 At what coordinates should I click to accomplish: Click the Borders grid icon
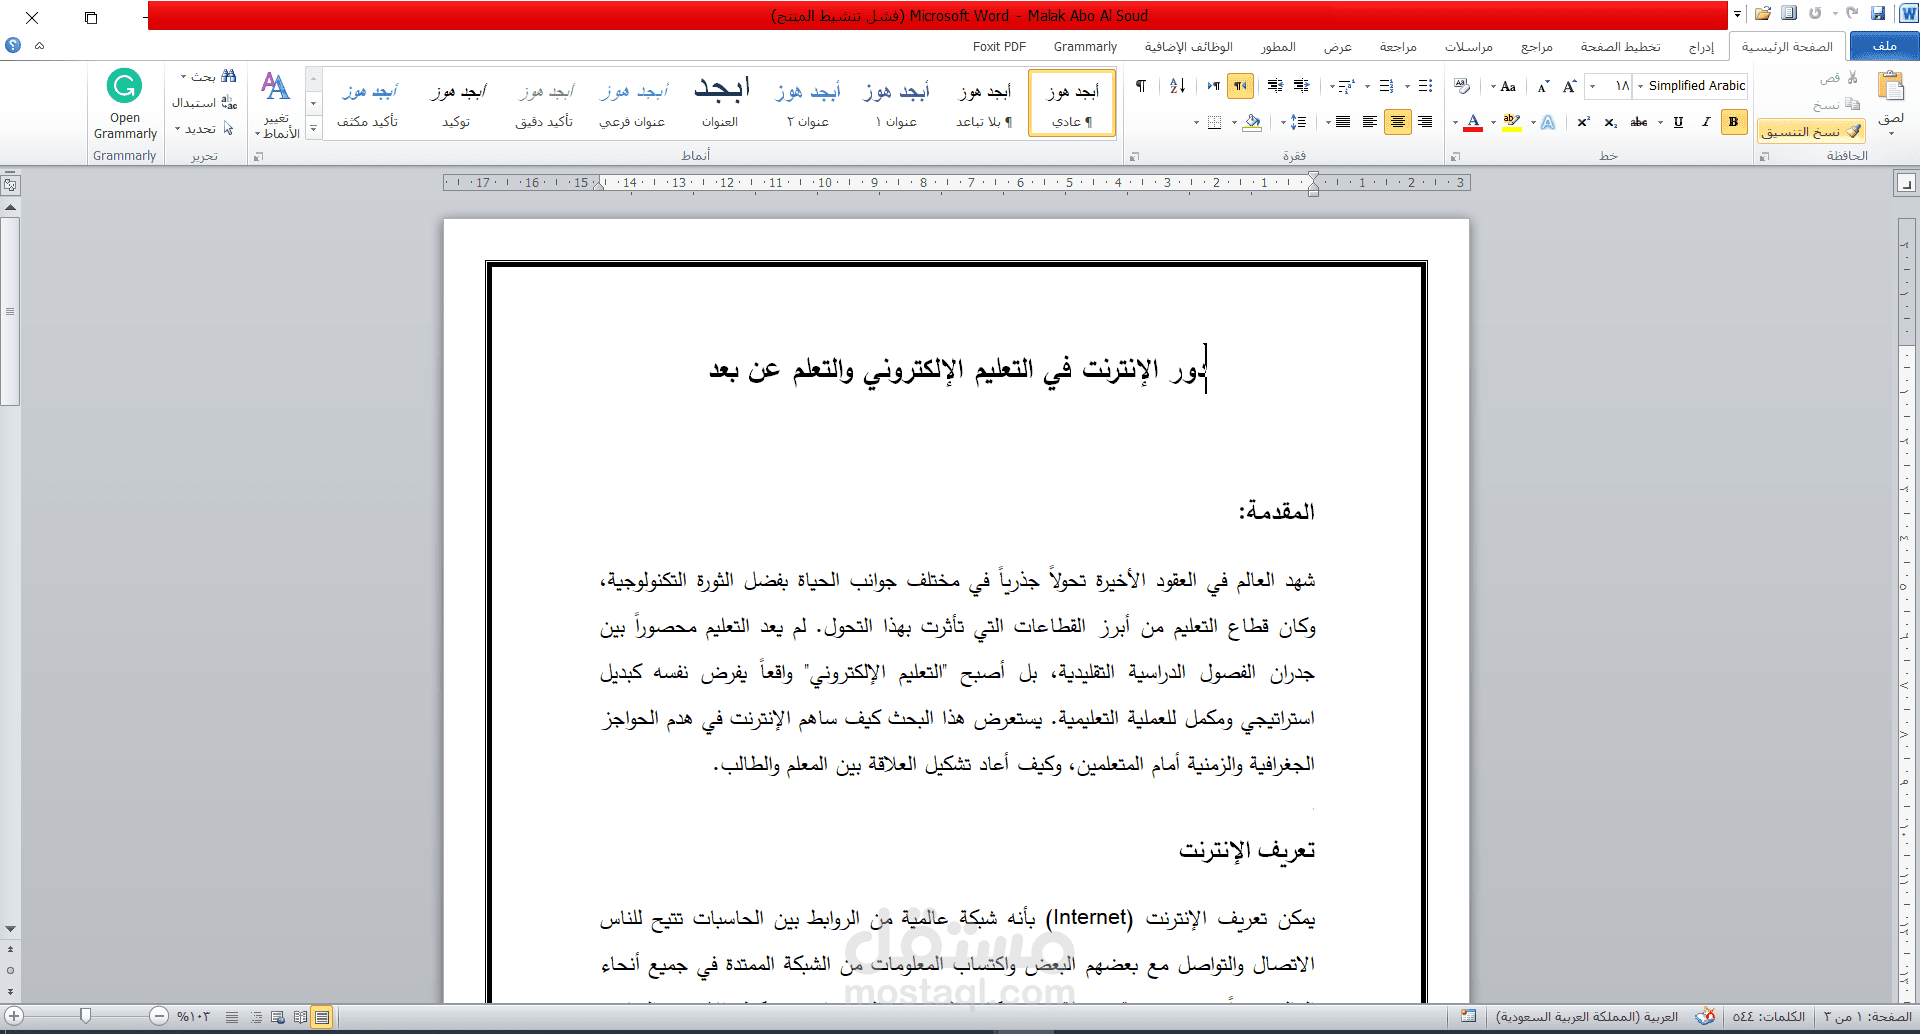point(1214,122)
